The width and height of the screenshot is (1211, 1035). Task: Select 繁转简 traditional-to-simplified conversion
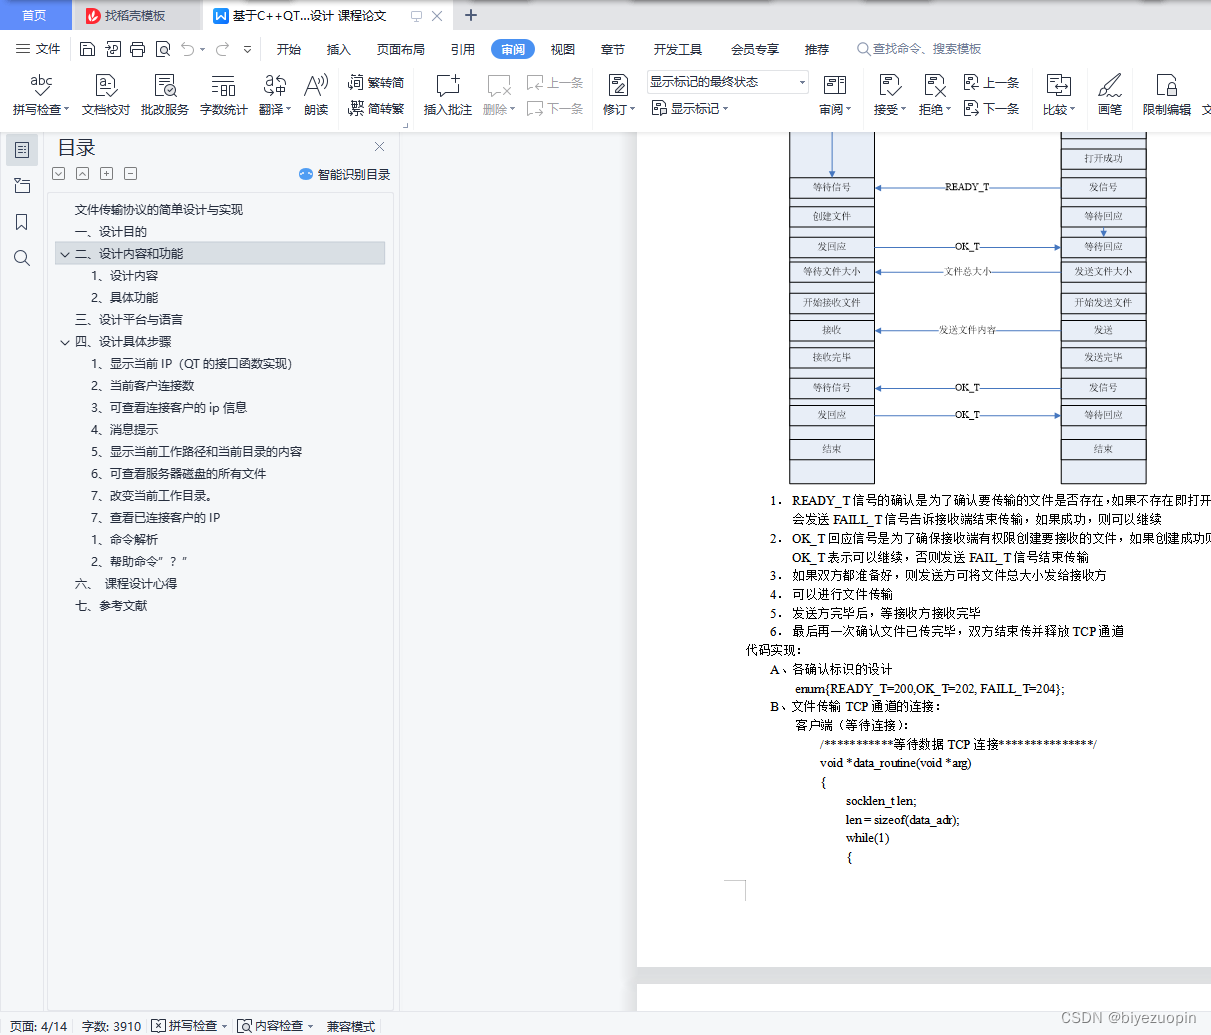click(x=381, y=83)
